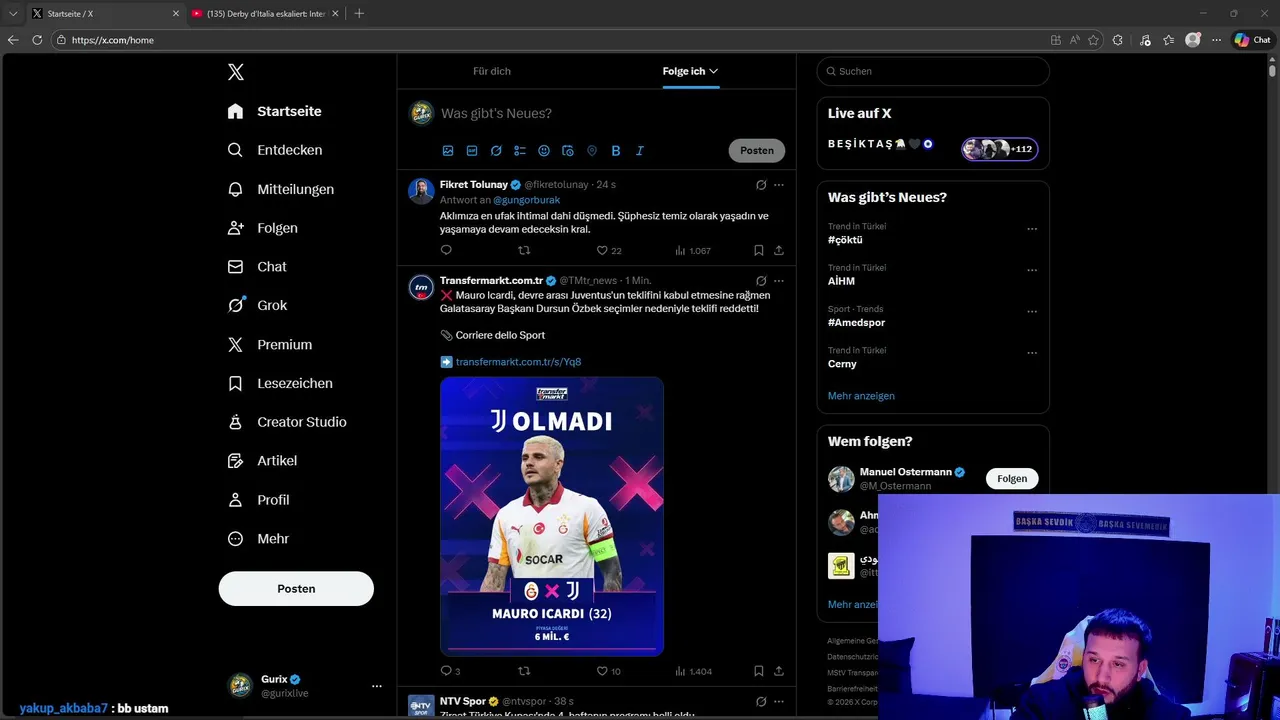Viewport: 1280px width, 720px height.
Task: Open Entdecken search page
Action: [274, 150]
